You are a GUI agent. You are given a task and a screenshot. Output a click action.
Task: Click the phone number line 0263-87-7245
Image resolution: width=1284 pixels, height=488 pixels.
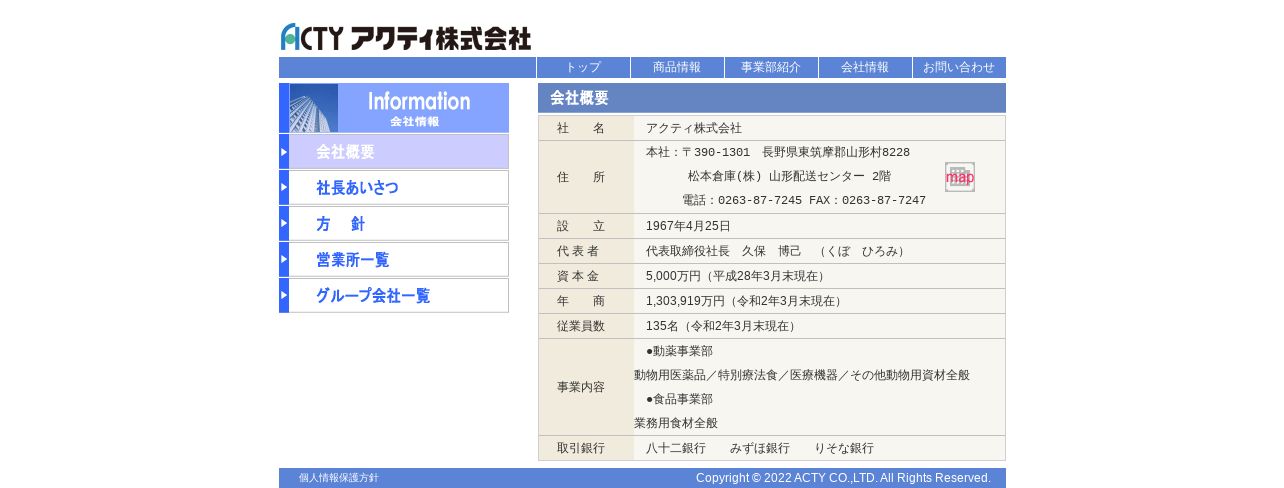pyautogui.click(x=804, y=201)
